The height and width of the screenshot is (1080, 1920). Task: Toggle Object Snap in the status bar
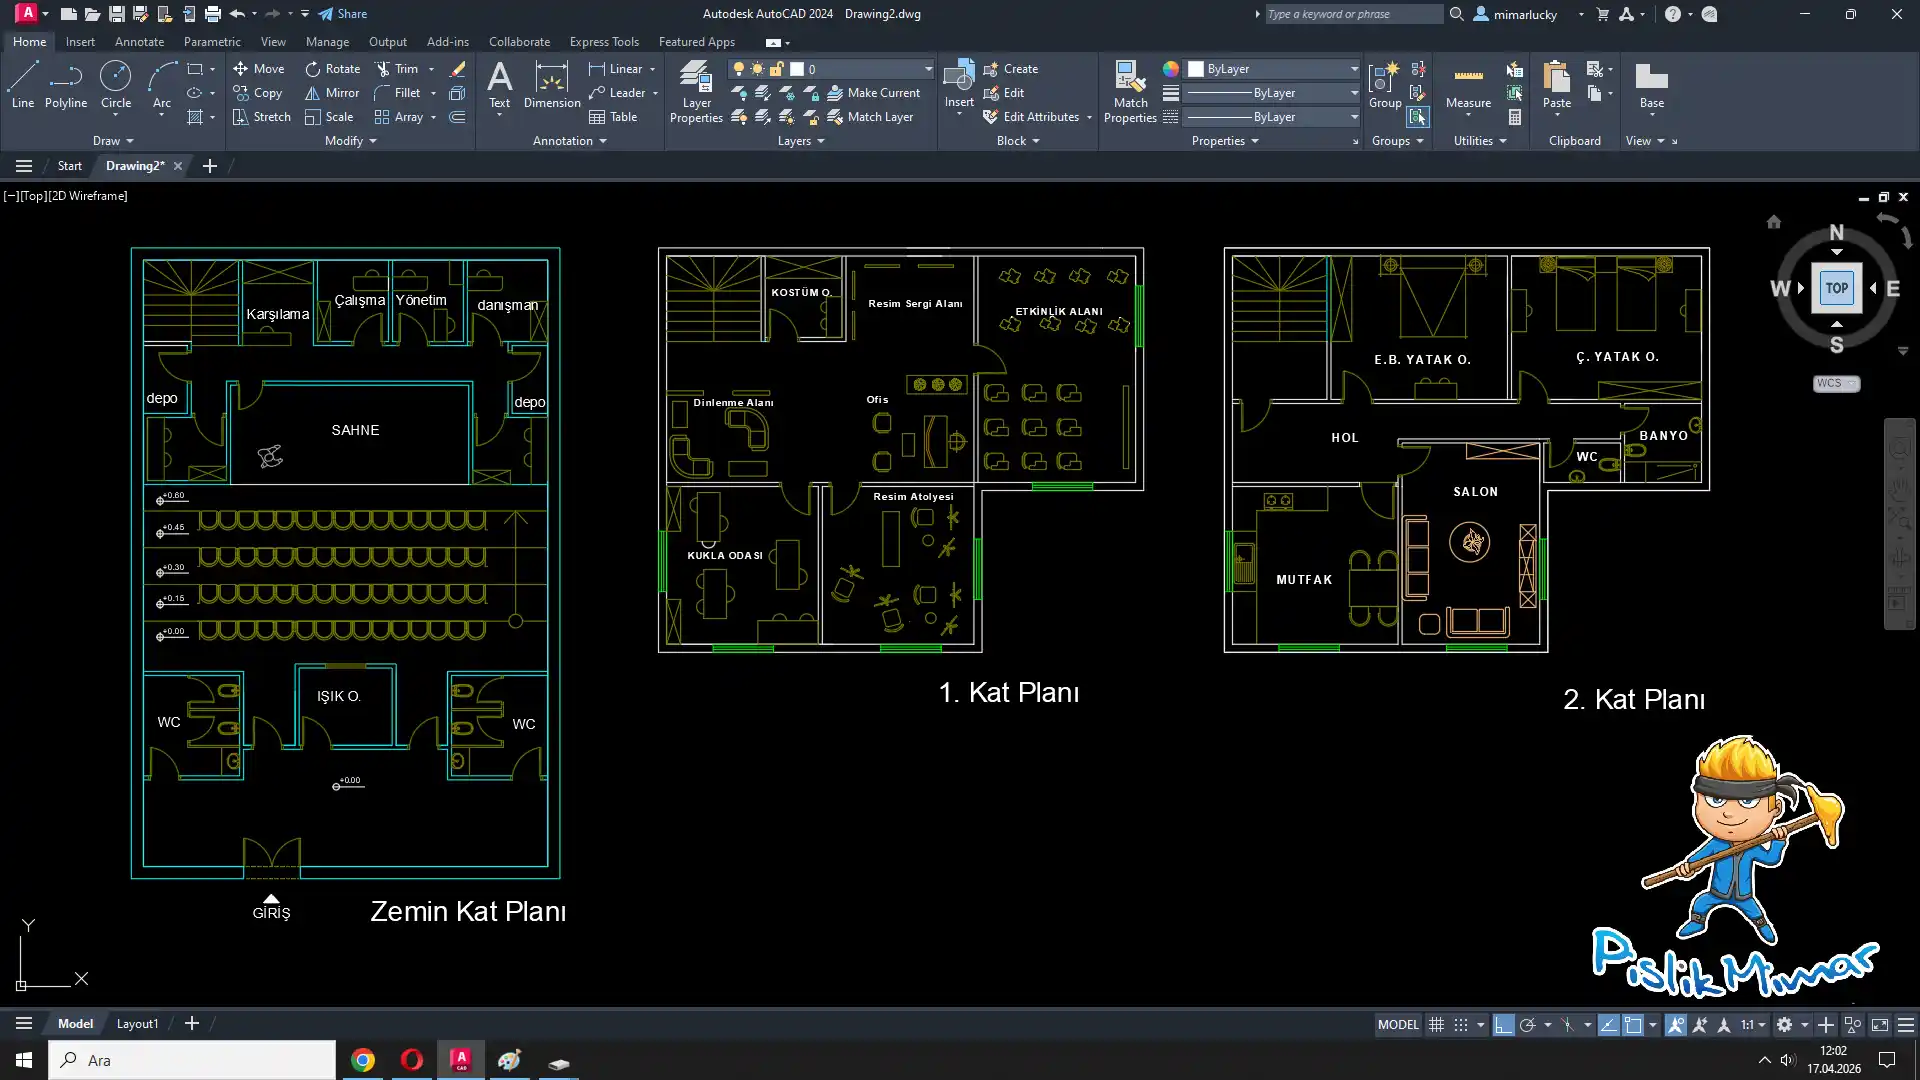[x=1633, y=1025]
